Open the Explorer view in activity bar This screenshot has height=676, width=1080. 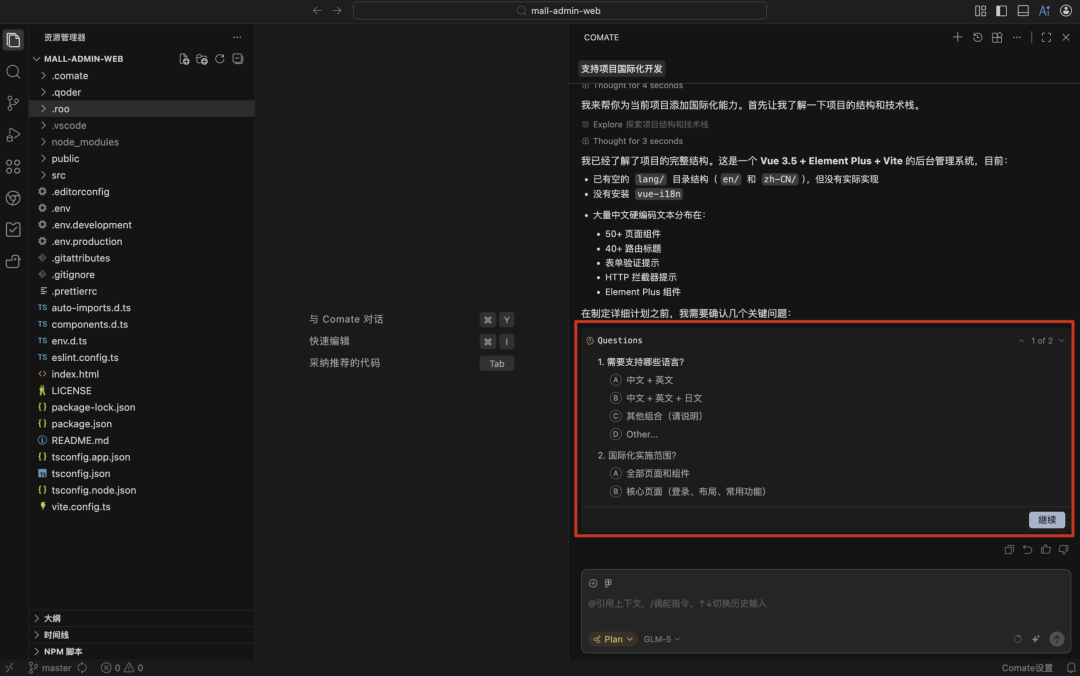tap(13, 40)
